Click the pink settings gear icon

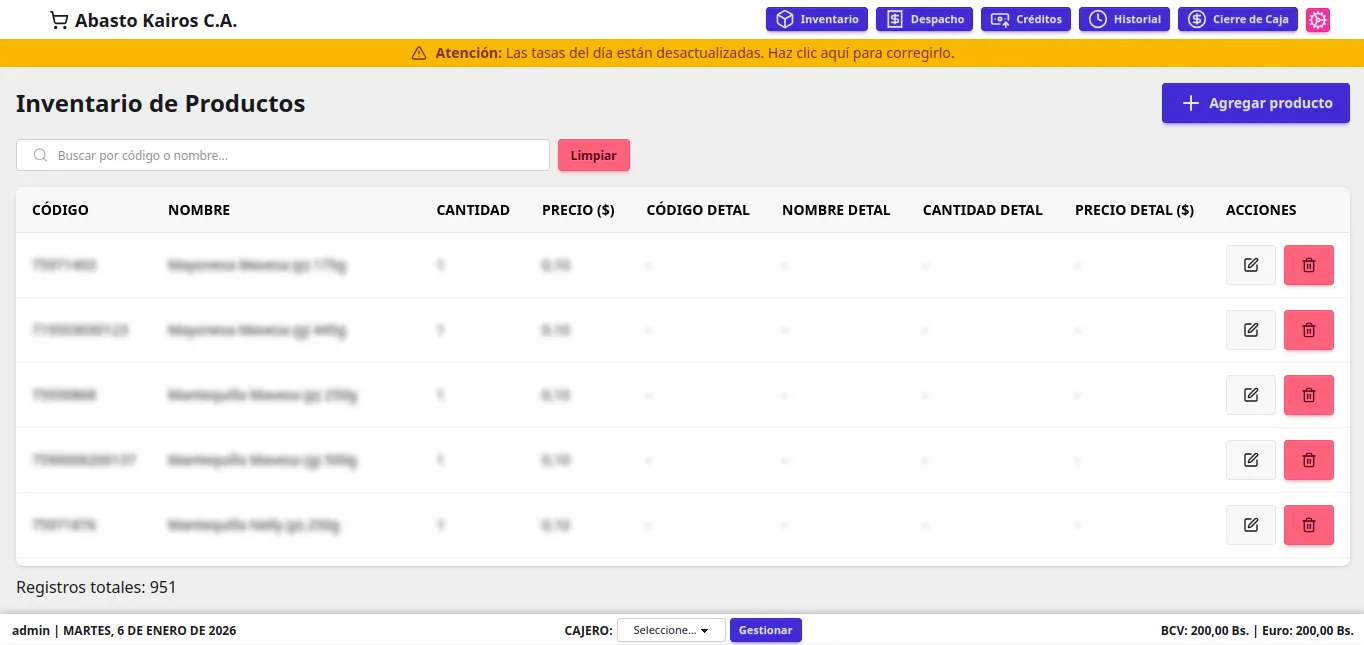click(x=1318, y=20)
